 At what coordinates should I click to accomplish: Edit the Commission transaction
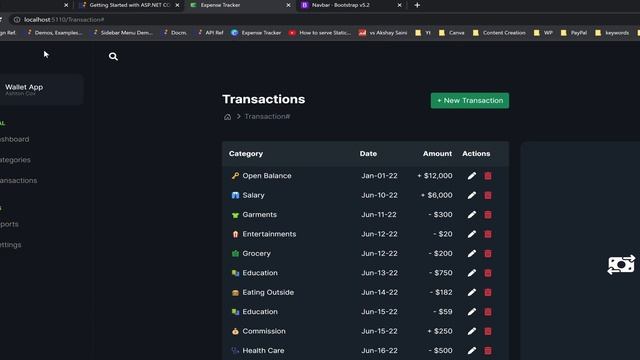coord(471,331)
